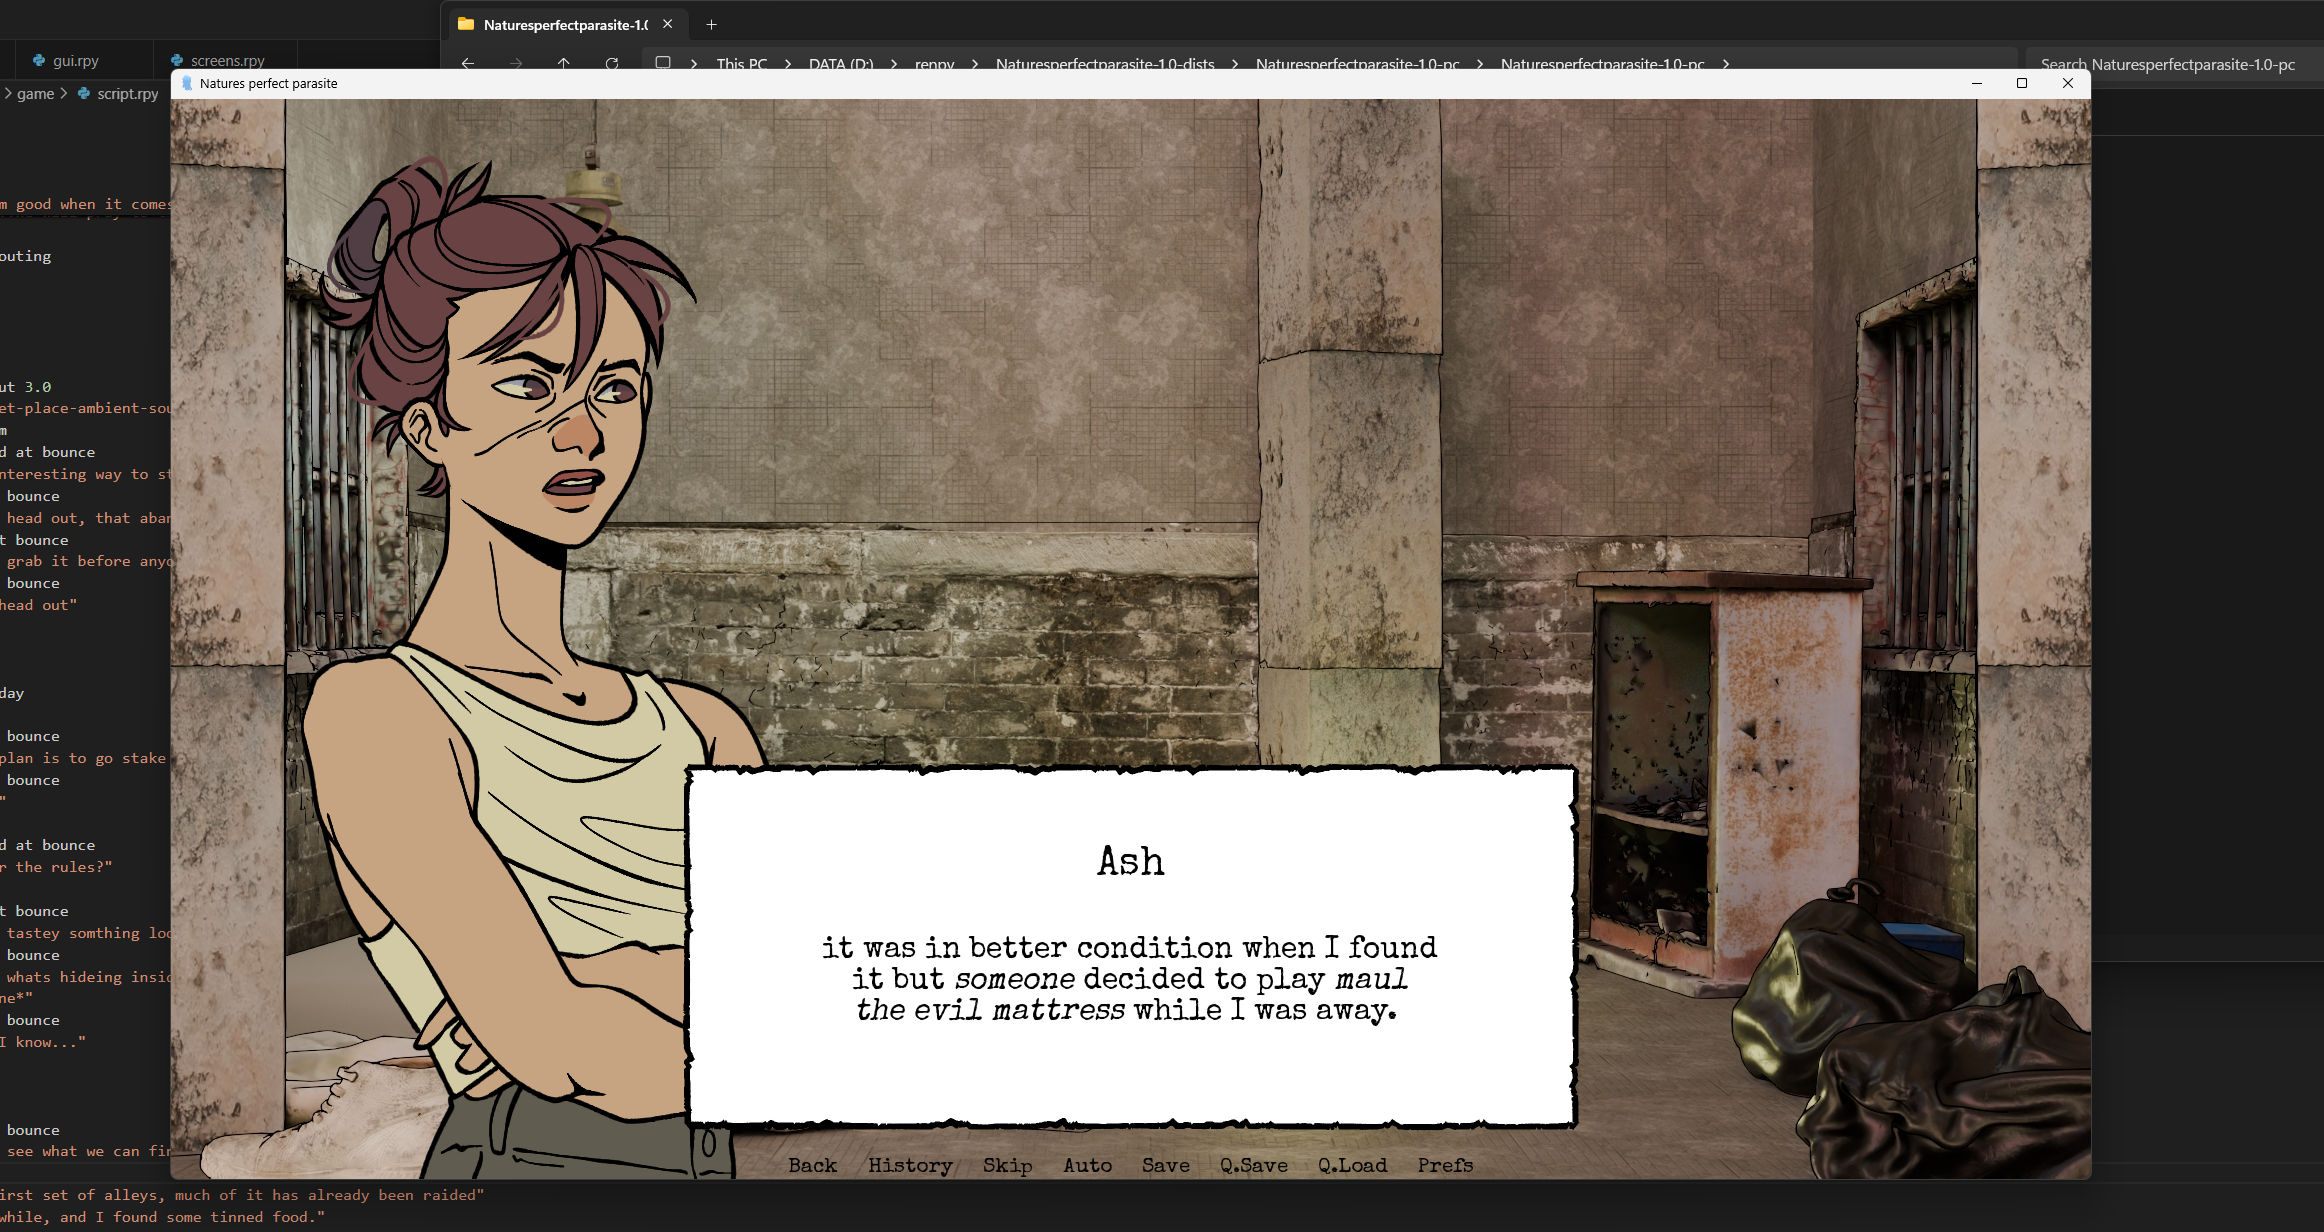Add a new File Explorer tab

tap(711, 24)
